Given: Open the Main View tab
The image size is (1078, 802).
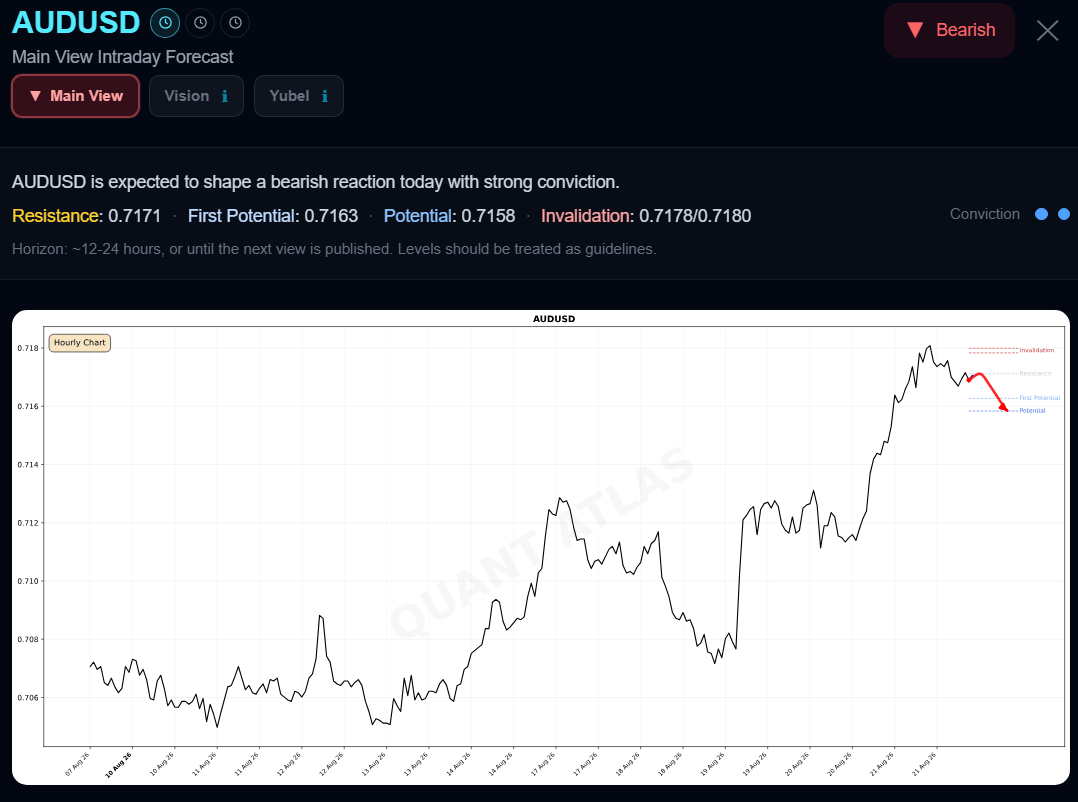Looking at the screenshot, I should 76,96.
